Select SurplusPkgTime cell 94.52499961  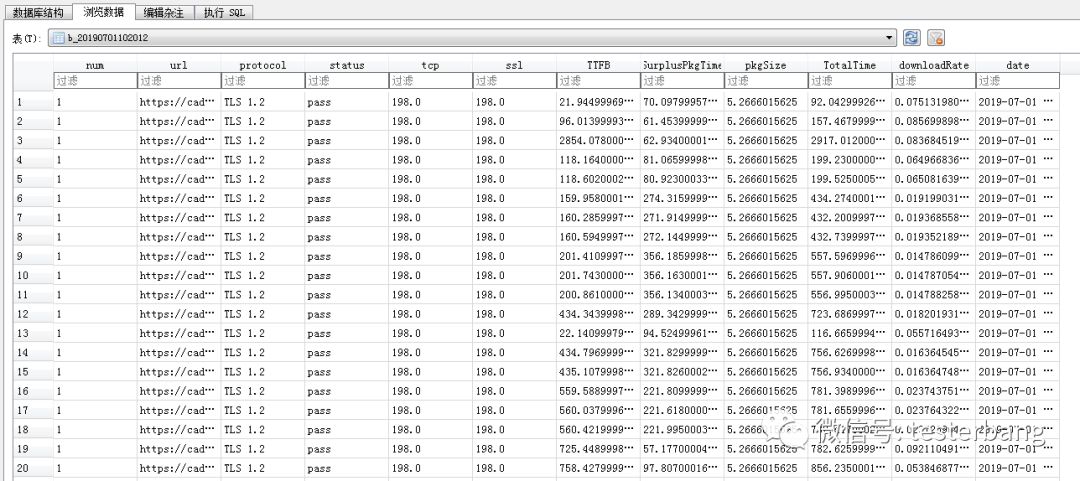683,334
